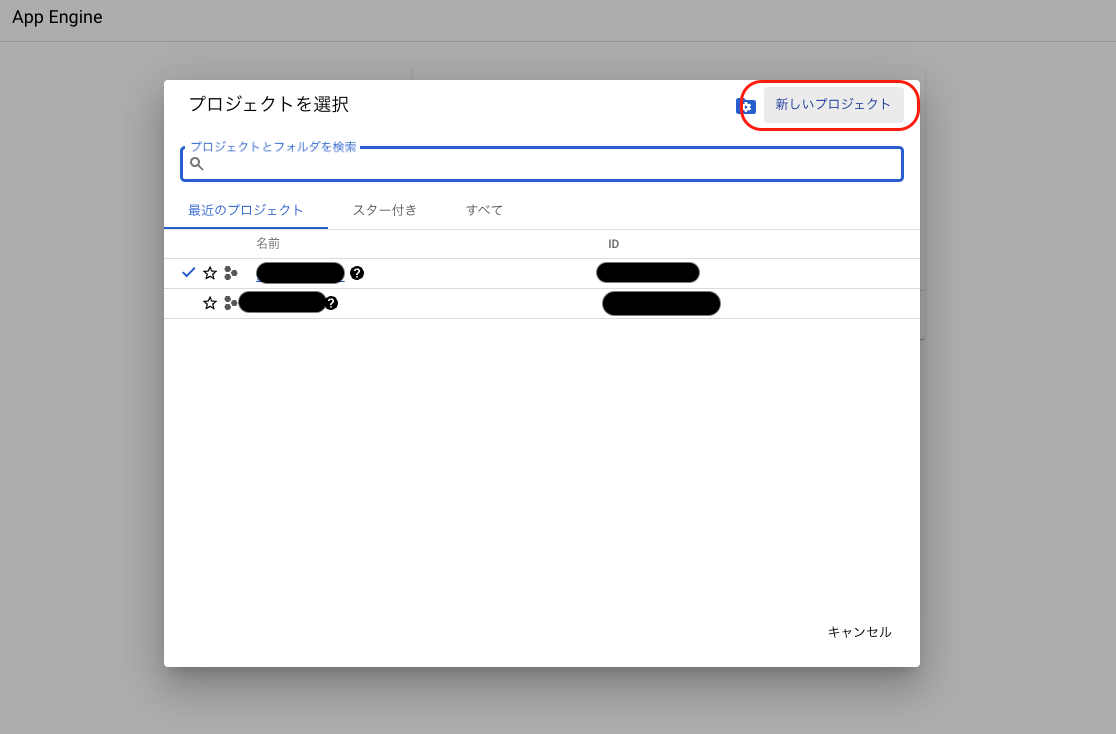Click the search label プロジェクトとフォルダを検索
Screen dimensions: 1116x734
(x=271, y=146)
